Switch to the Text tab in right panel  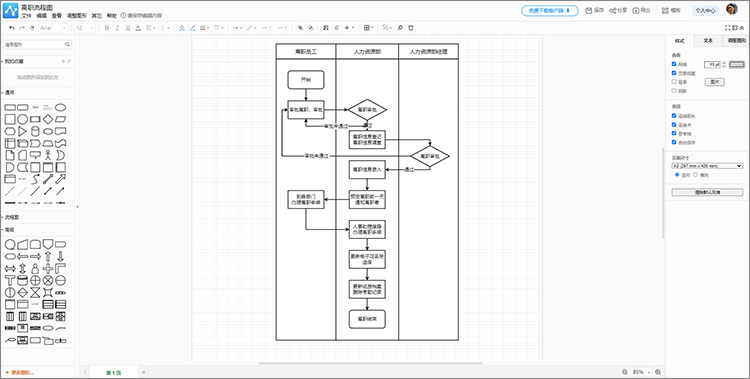708,41
